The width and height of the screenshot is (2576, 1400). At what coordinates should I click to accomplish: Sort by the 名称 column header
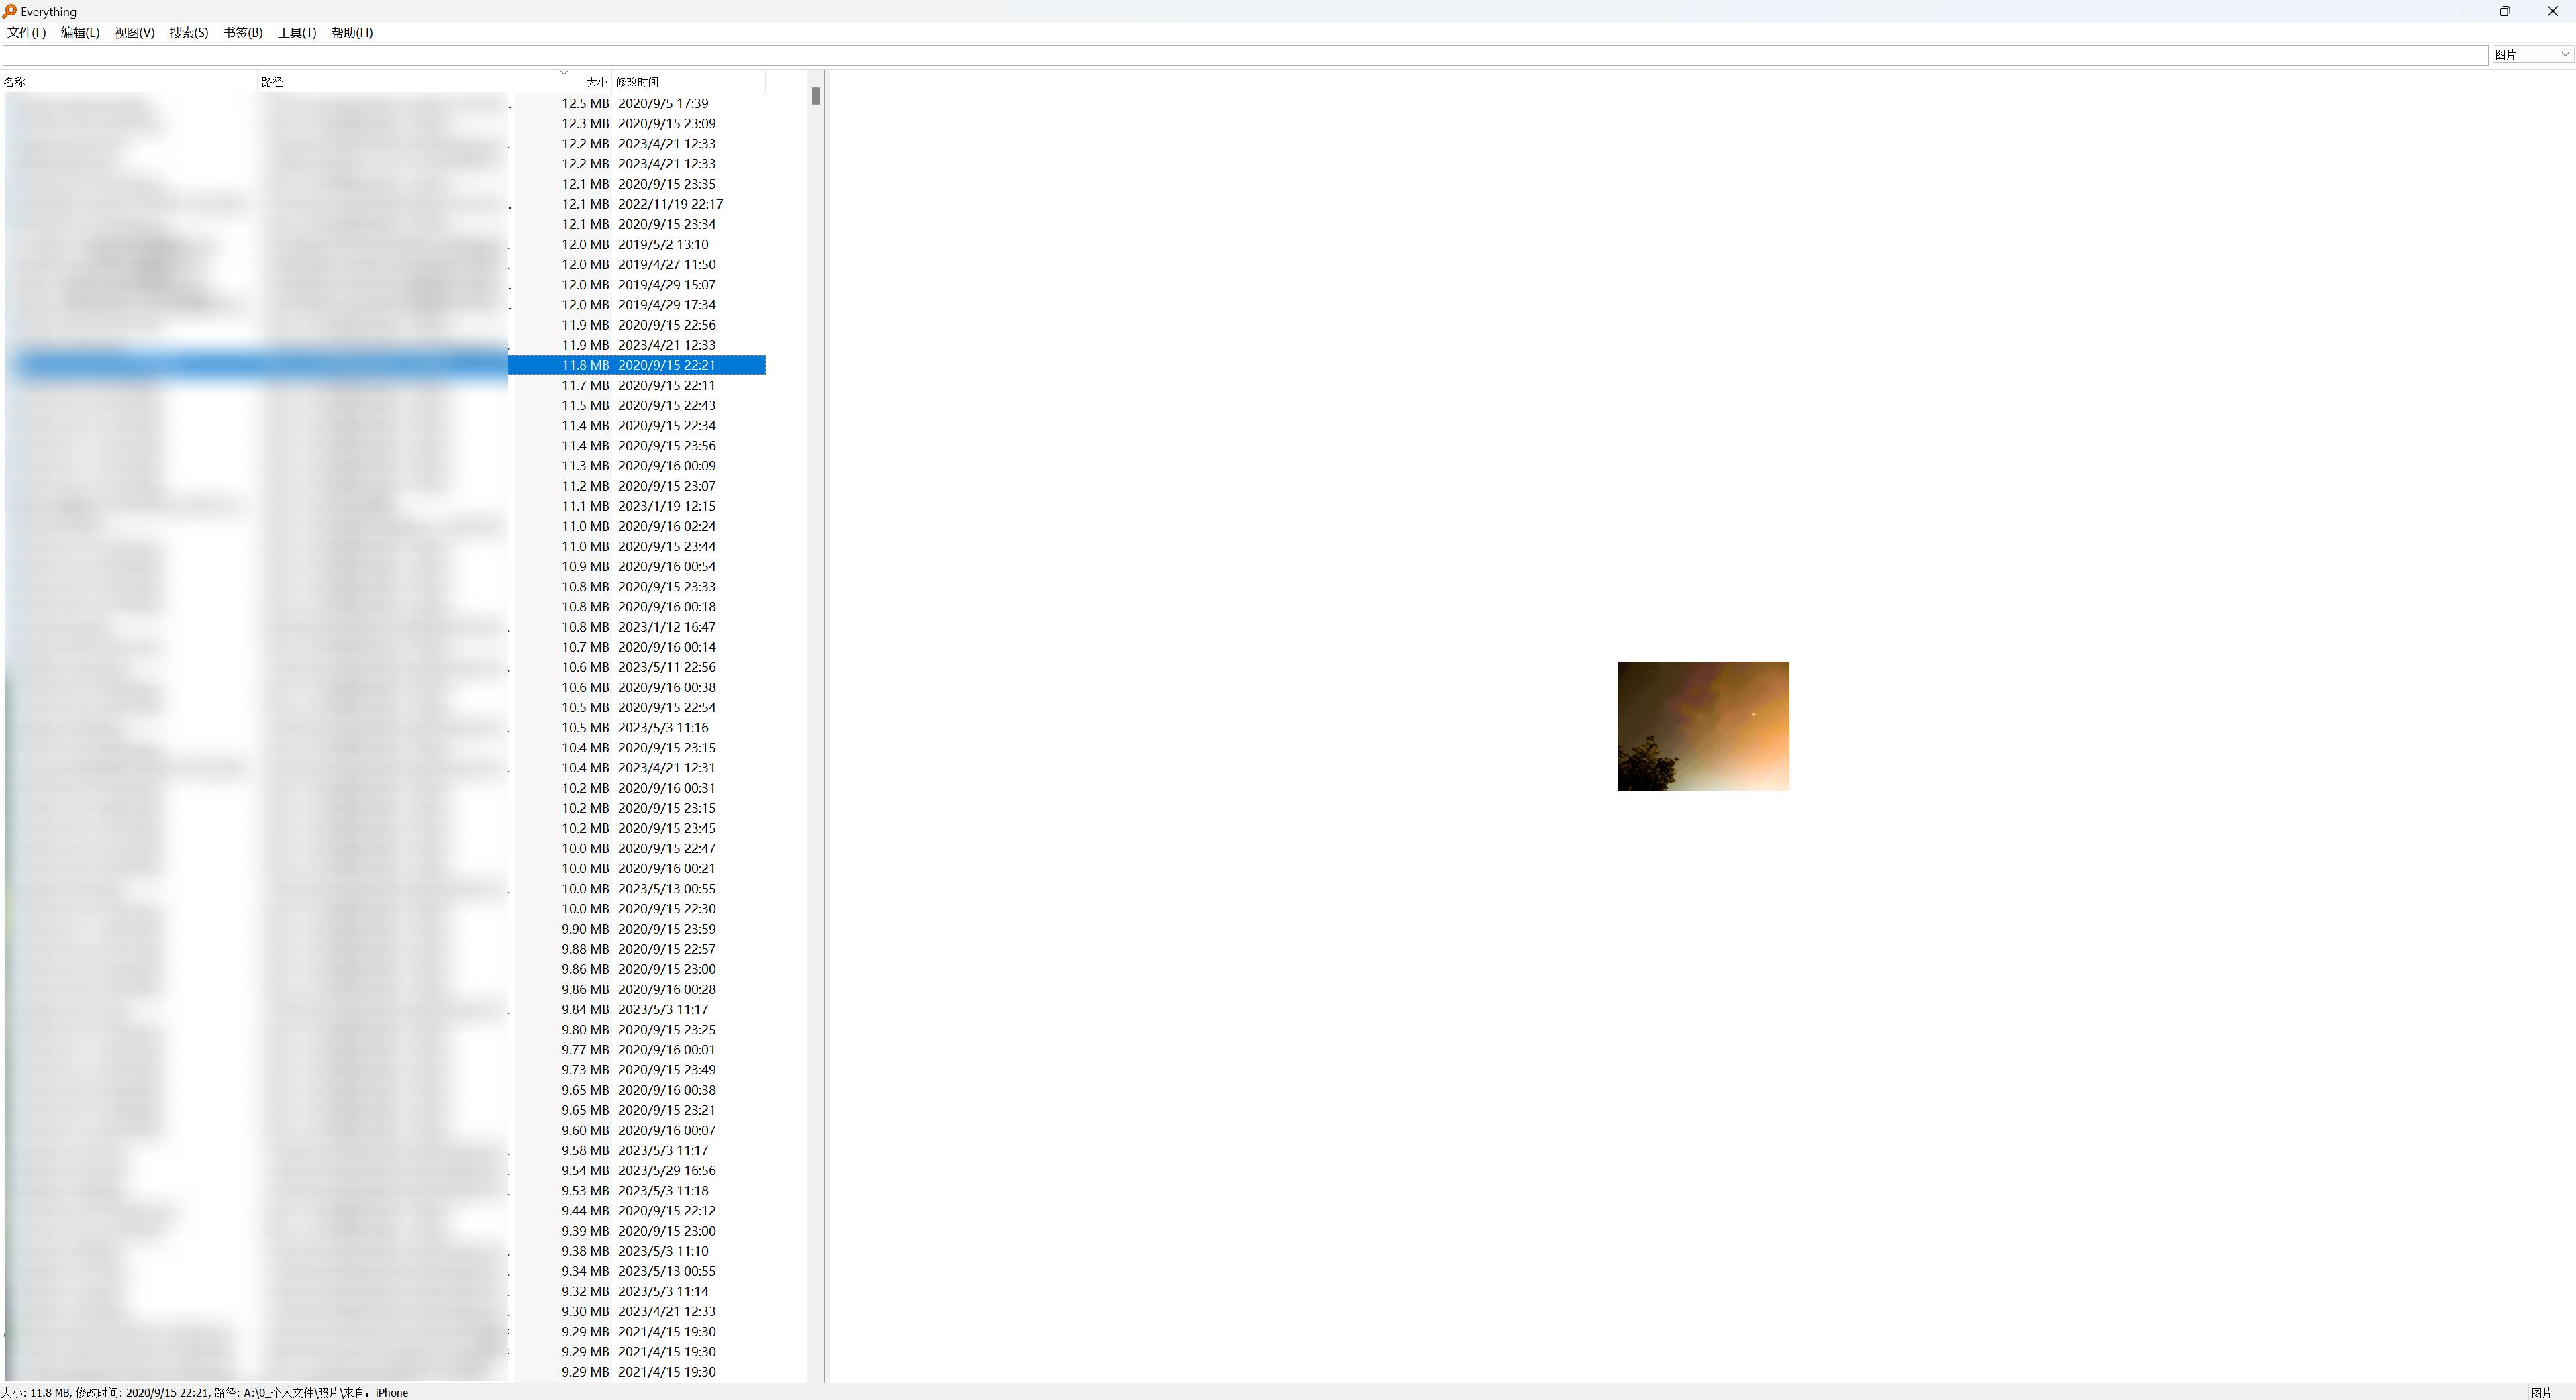coord(15,82)
